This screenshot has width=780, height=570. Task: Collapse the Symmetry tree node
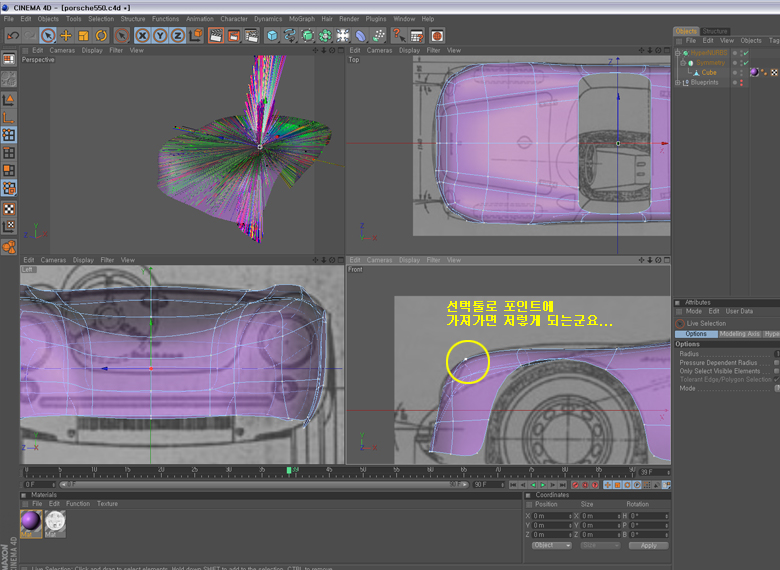tap(683, 63)
